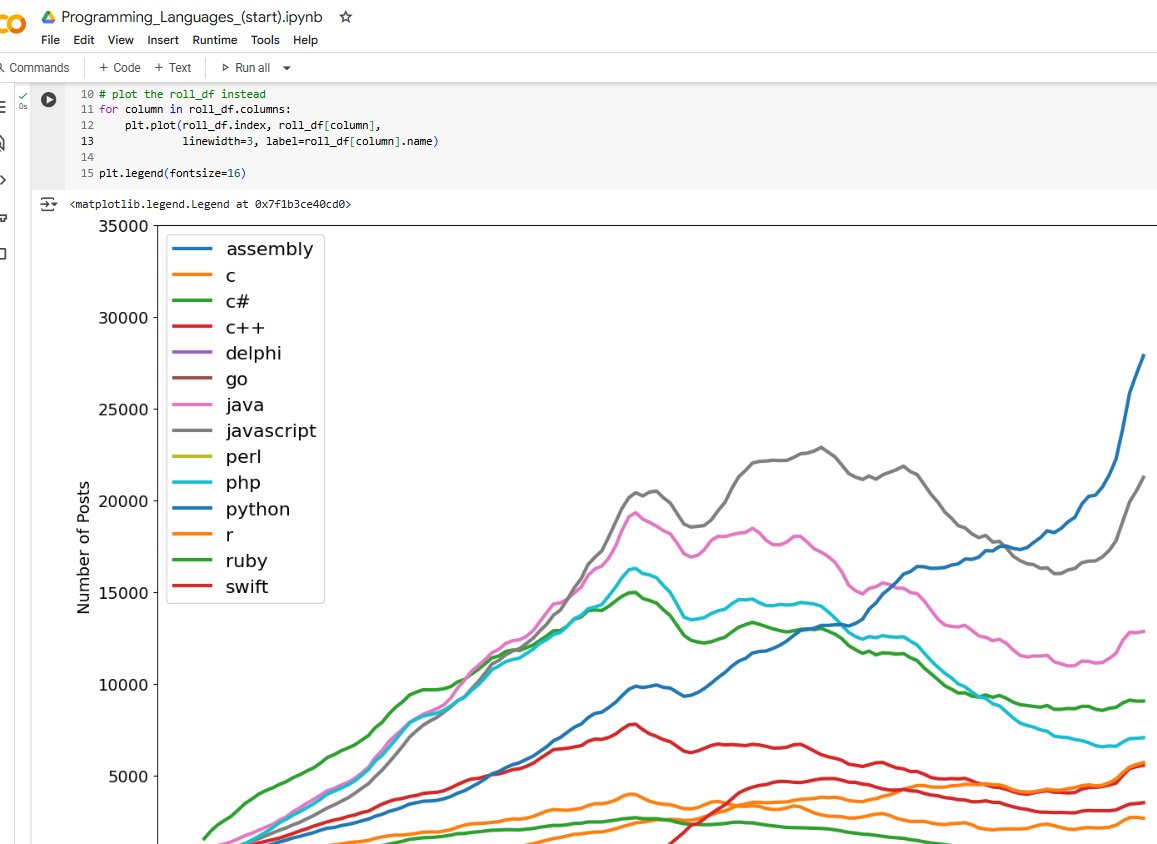Click the go legend entry
The width and height of the screenshot is (1157, 844).
coord(210,379)
